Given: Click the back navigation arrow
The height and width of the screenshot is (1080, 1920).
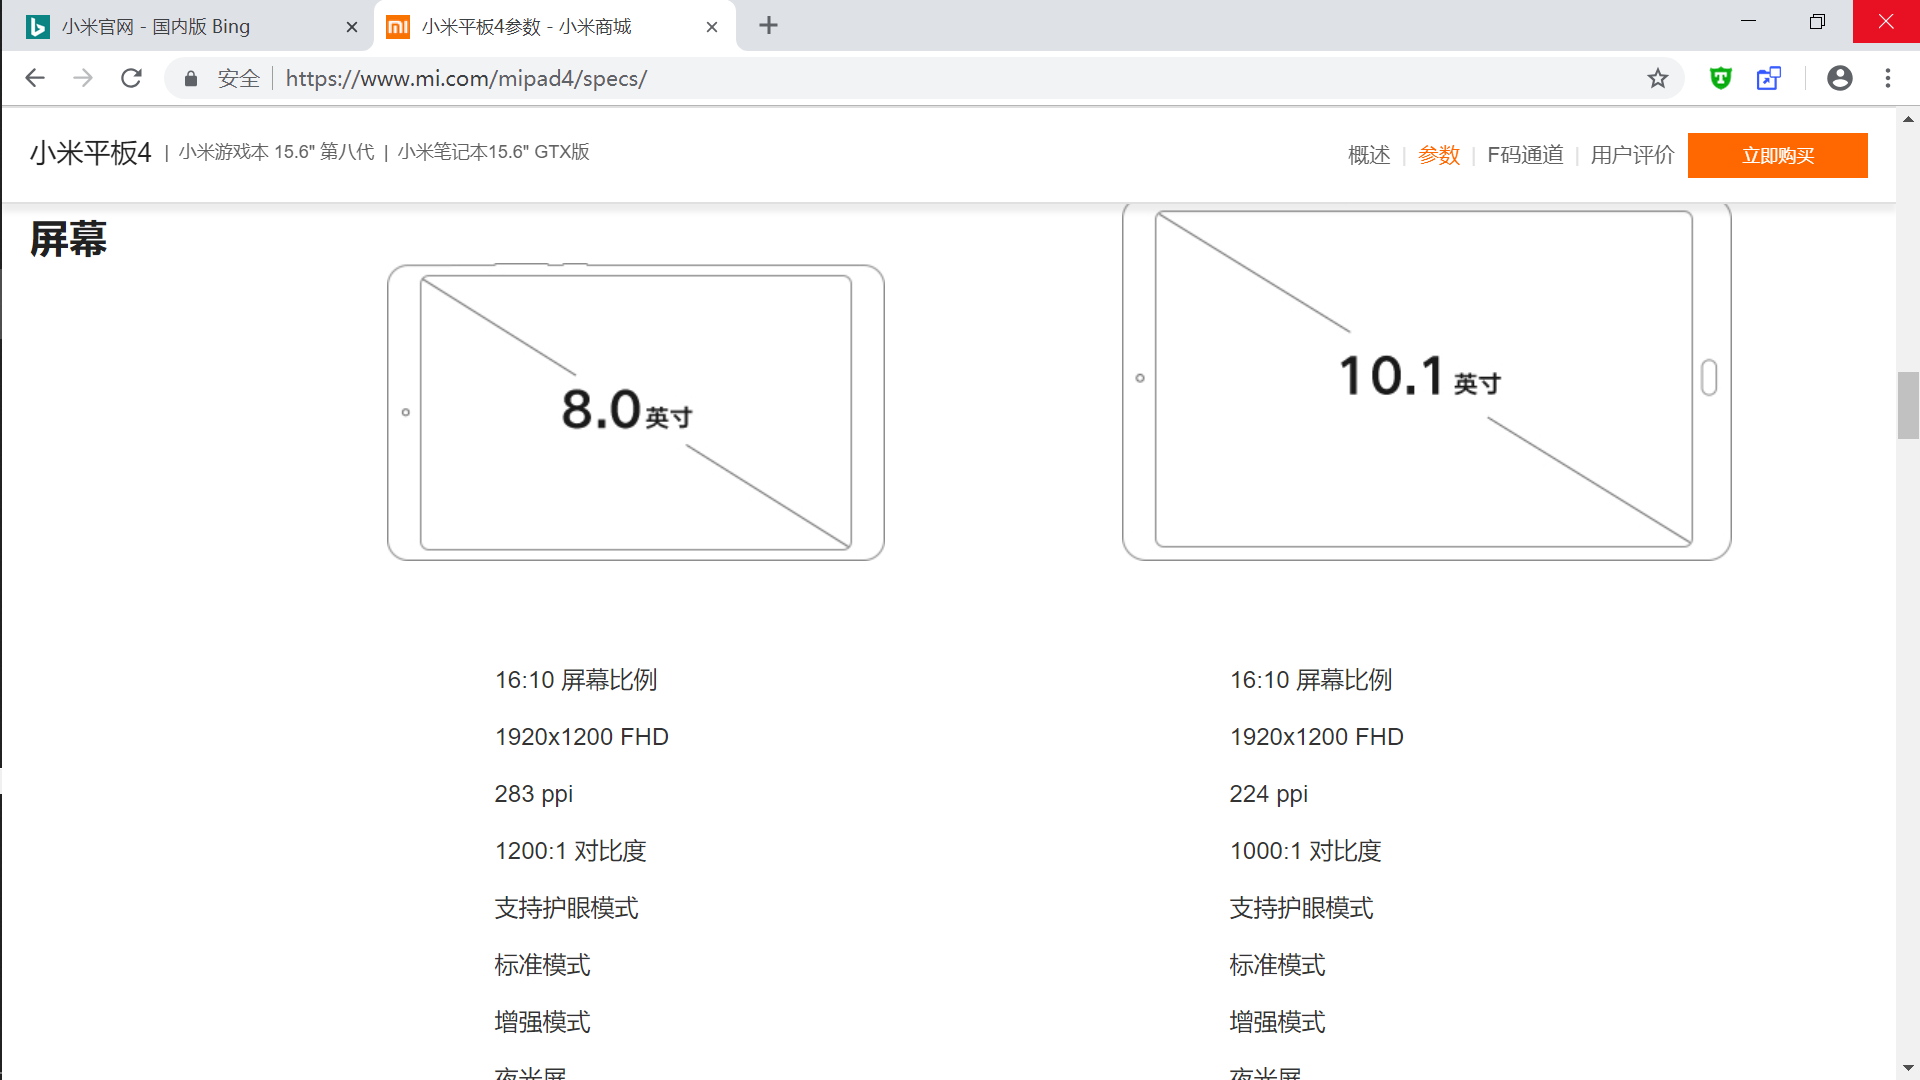Looking at the screenshot, I should (x=35, y=78).
